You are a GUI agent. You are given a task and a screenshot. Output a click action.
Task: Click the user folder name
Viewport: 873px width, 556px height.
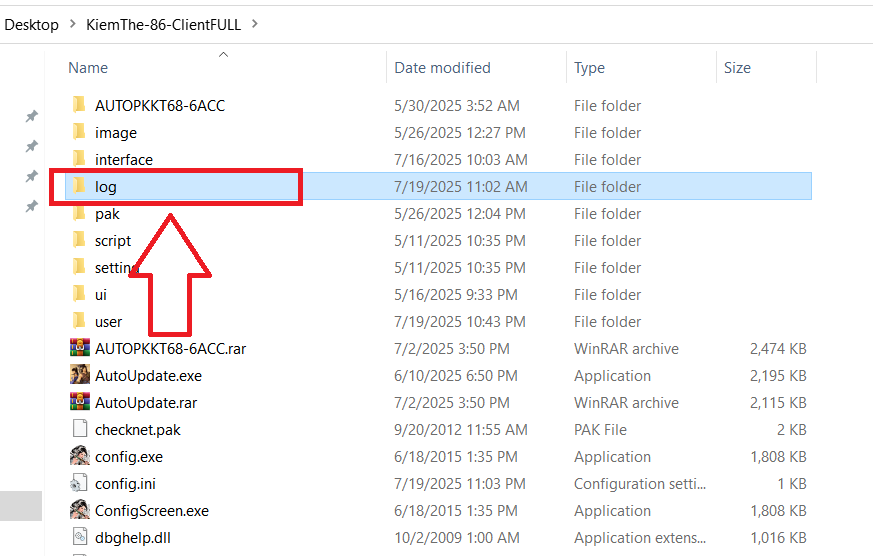click(108, 322)
